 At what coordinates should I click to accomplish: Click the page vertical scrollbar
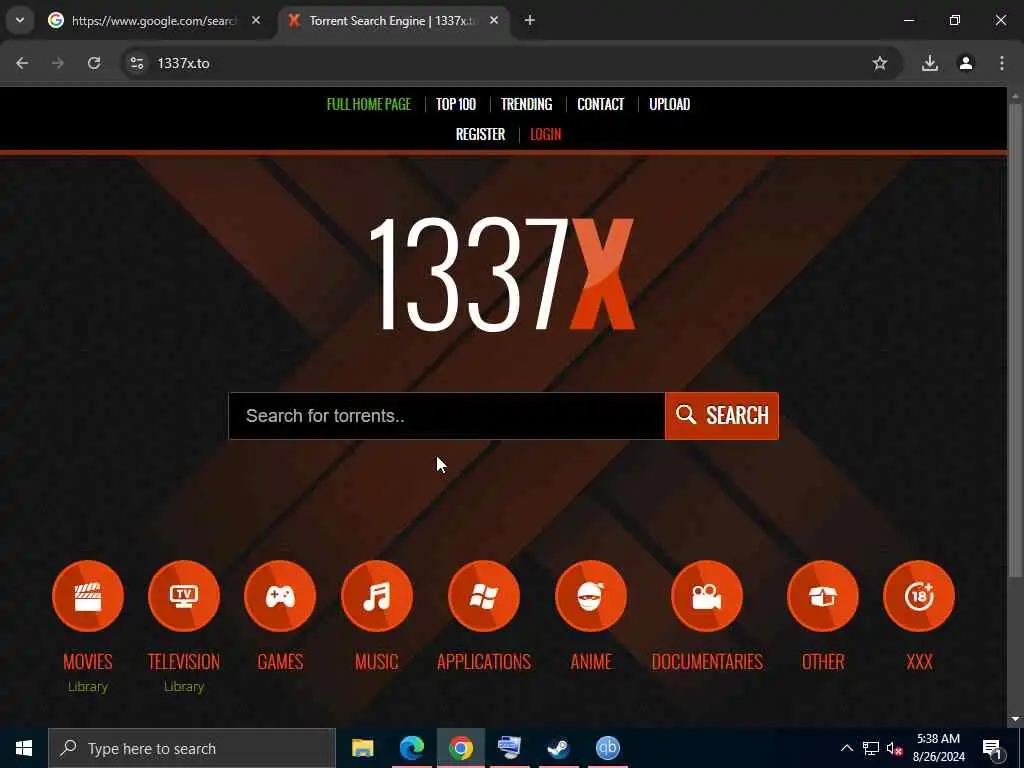click(x=1015, y=340)
